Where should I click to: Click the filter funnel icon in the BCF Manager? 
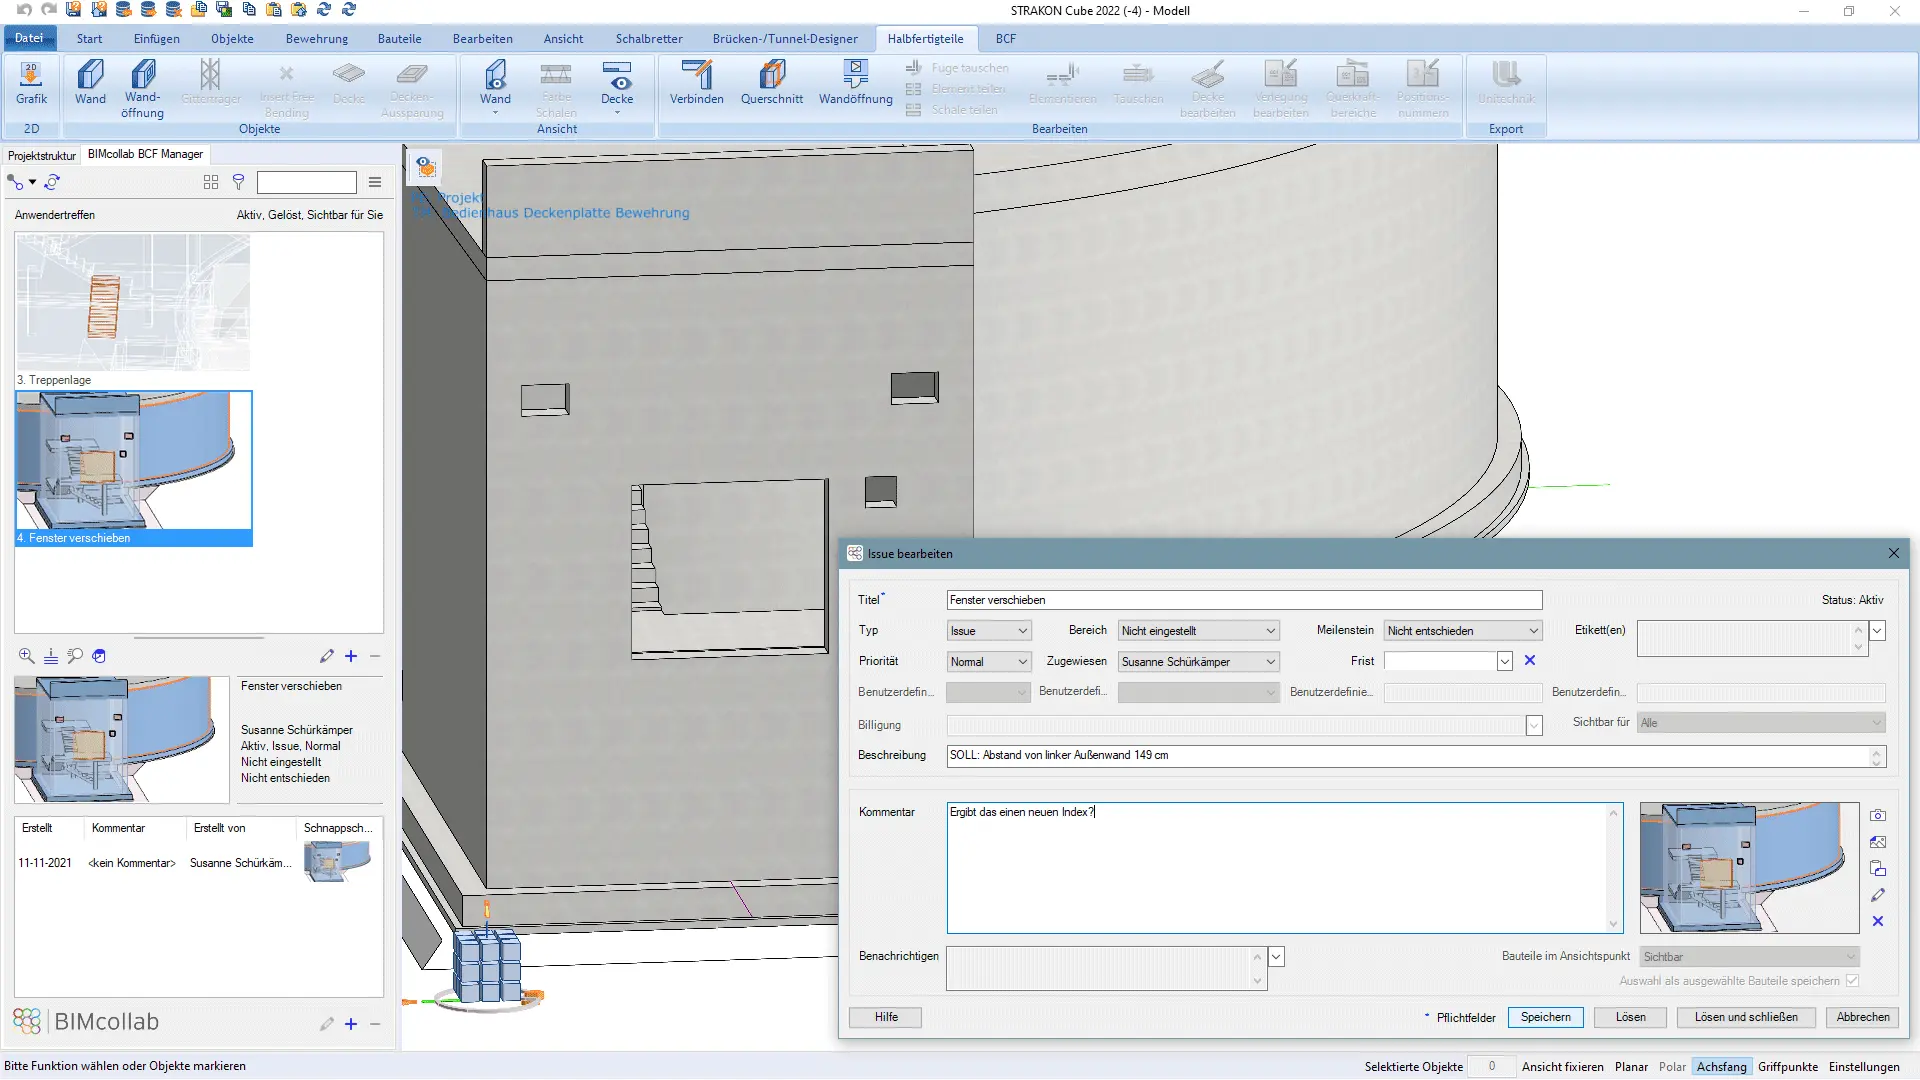(x=238, y=182)
